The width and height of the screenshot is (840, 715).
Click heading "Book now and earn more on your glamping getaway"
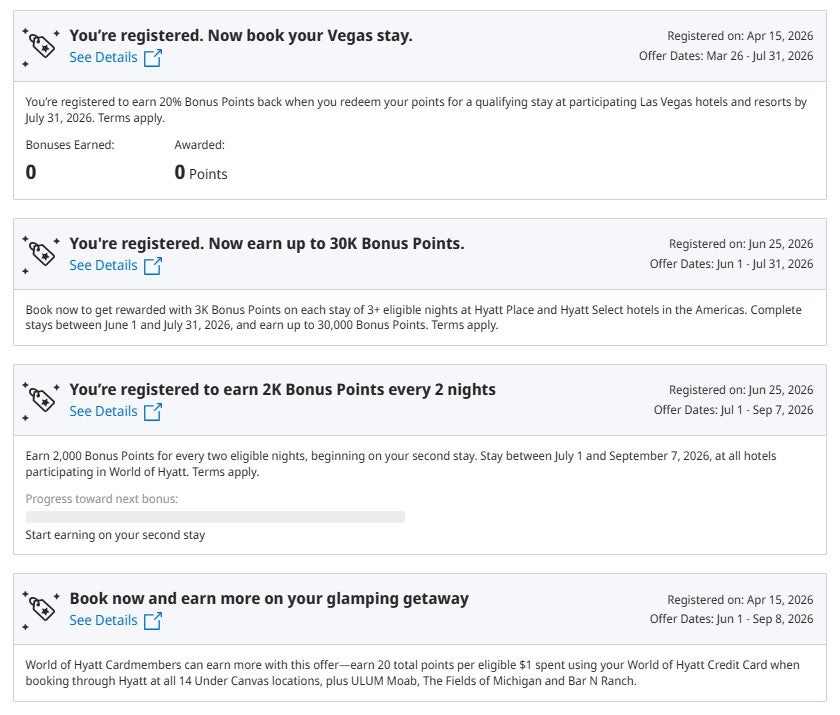(269, 598)
